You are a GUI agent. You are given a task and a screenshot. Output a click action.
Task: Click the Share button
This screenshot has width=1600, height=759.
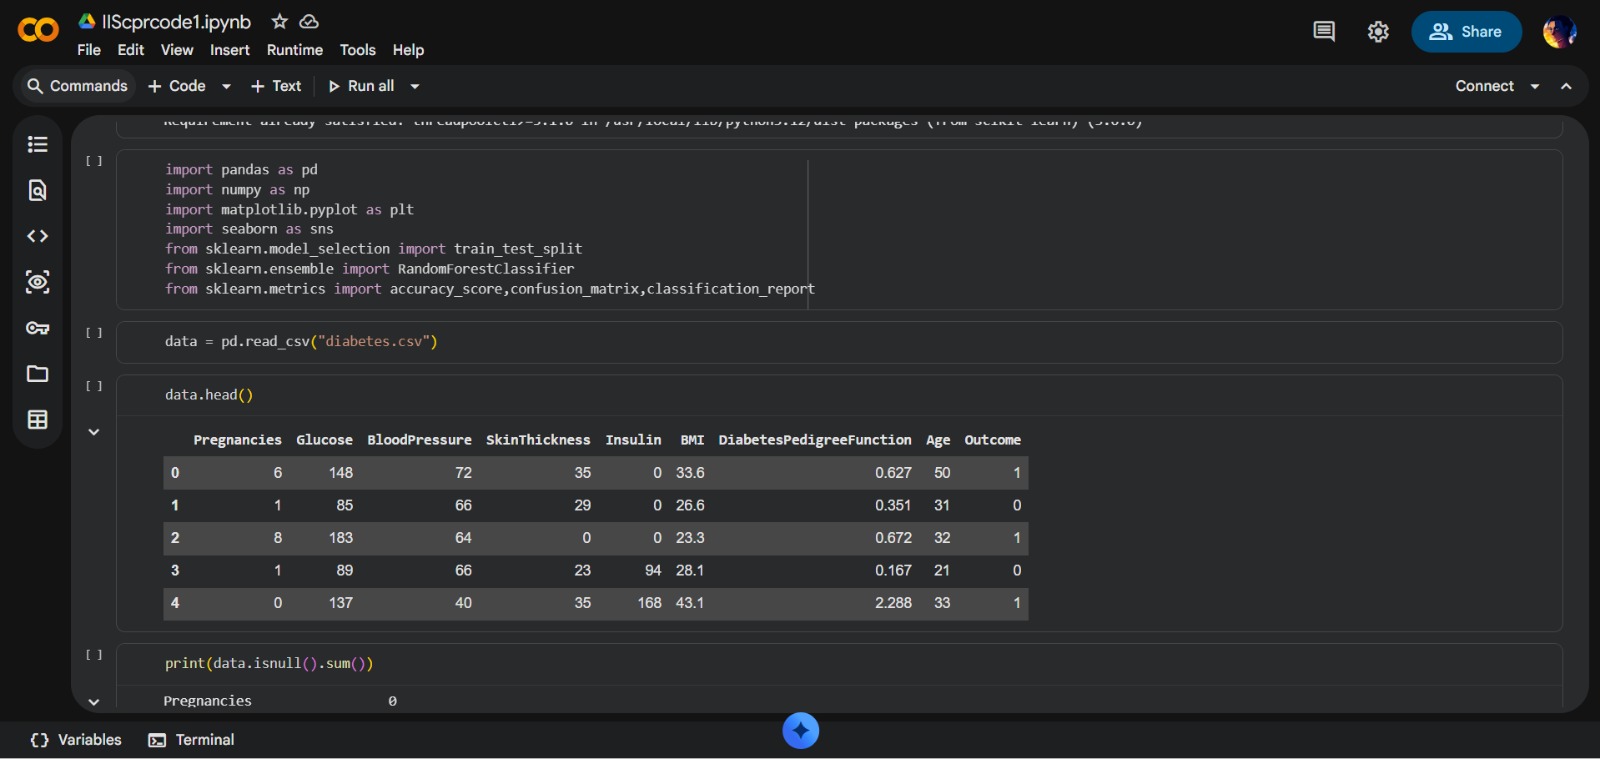(x=1466, y=32)
